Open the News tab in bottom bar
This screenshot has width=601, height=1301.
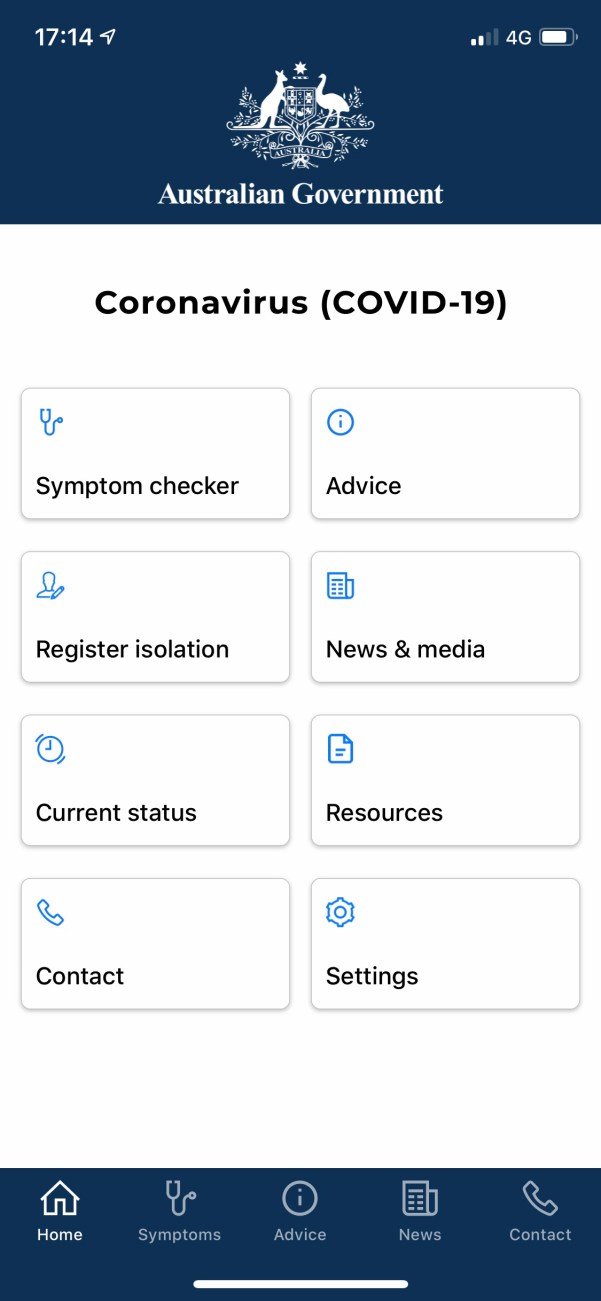[420, 1211]
